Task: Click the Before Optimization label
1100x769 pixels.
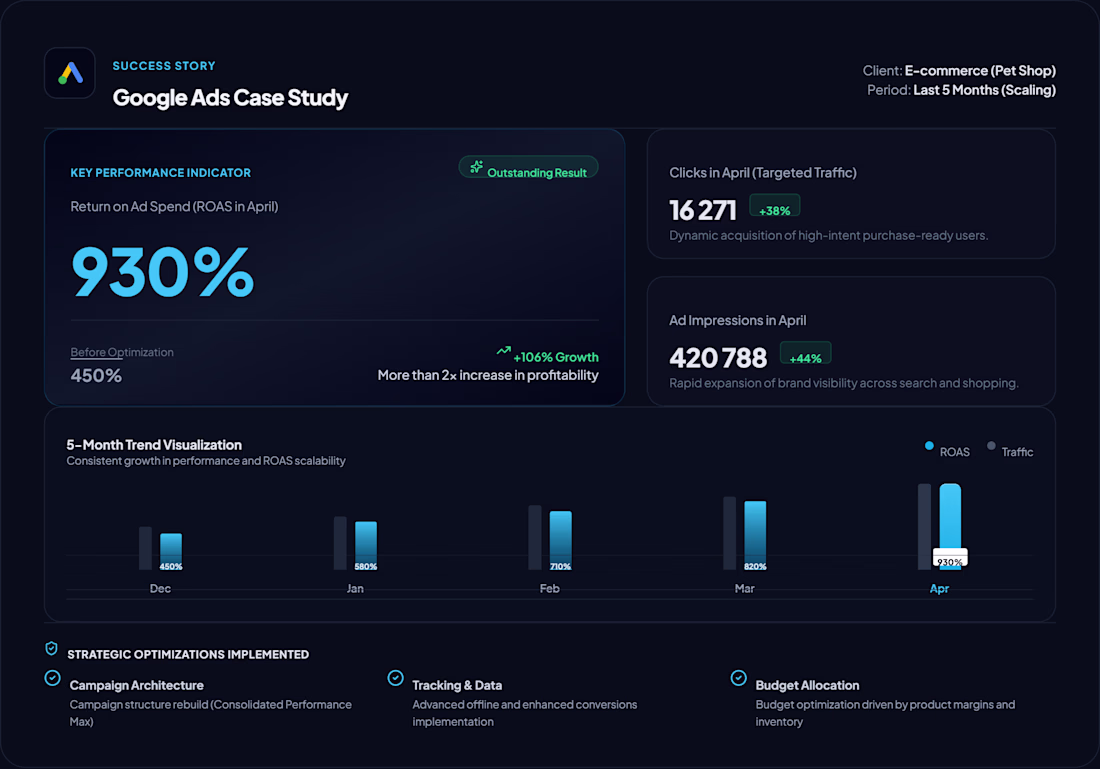Action: (x=122, y=352)
